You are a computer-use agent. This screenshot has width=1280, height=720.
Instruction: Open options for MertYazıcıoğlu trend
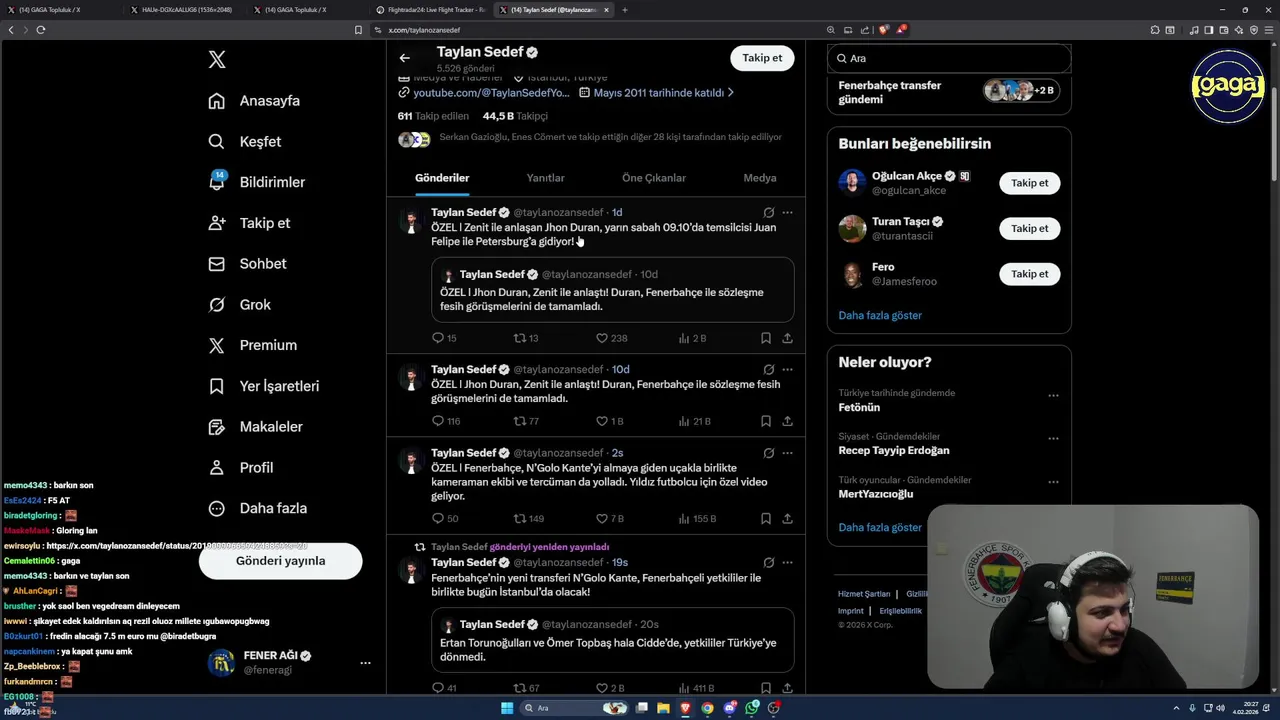tap(1053, 482)
